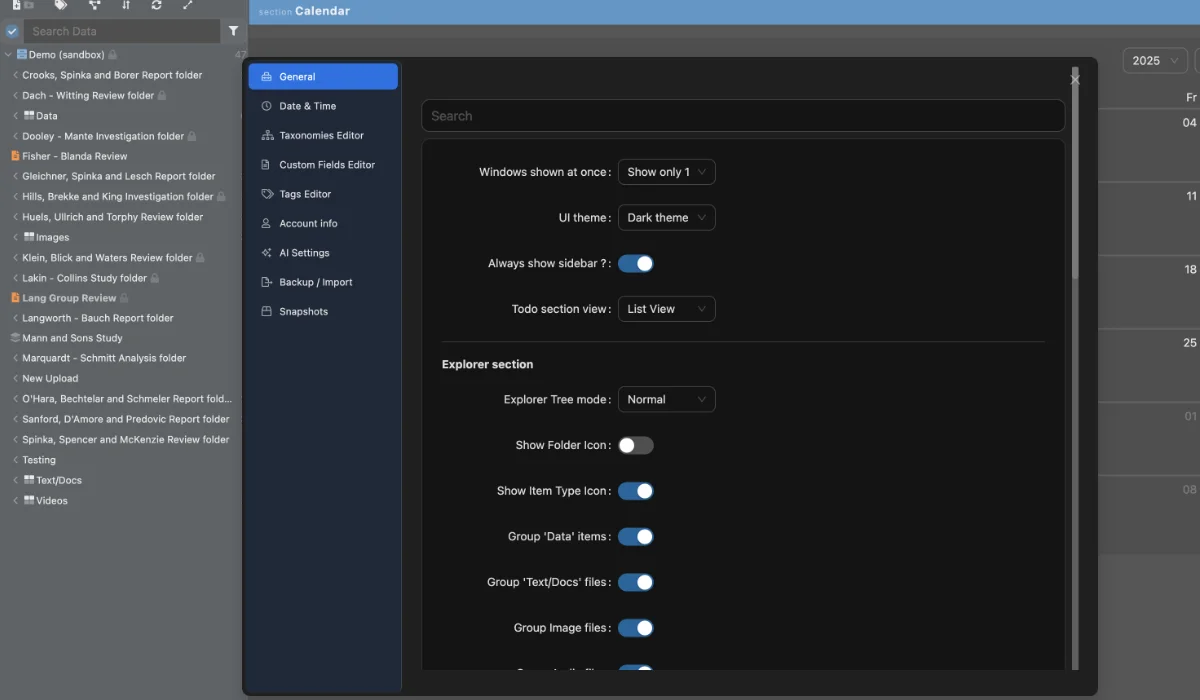Image resolution: width=1200 pixels, height=700 pixels.
Task: Open the 2025 year dropdown in Calendar
Action: (x=1155, y=61)
